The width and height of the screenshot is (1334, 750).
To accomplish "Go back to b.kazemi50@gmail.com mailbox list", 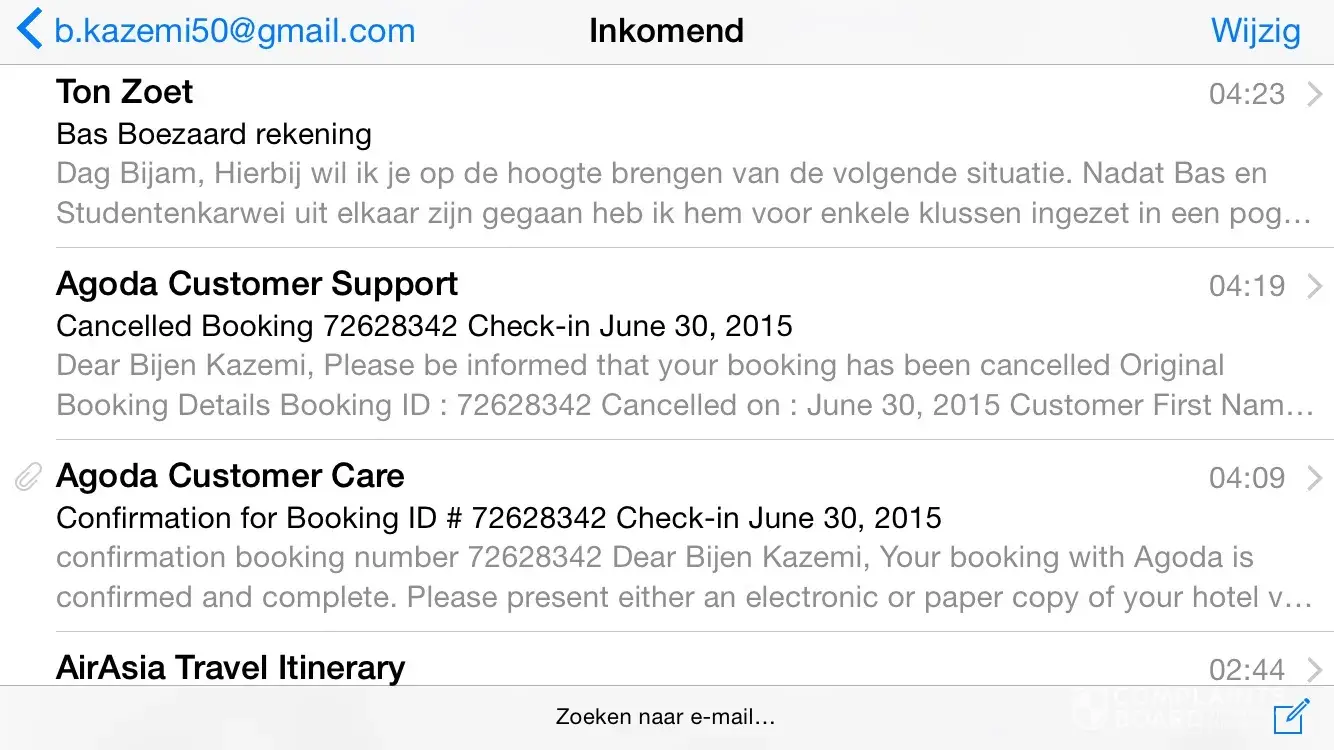I will tap(234, 31).
